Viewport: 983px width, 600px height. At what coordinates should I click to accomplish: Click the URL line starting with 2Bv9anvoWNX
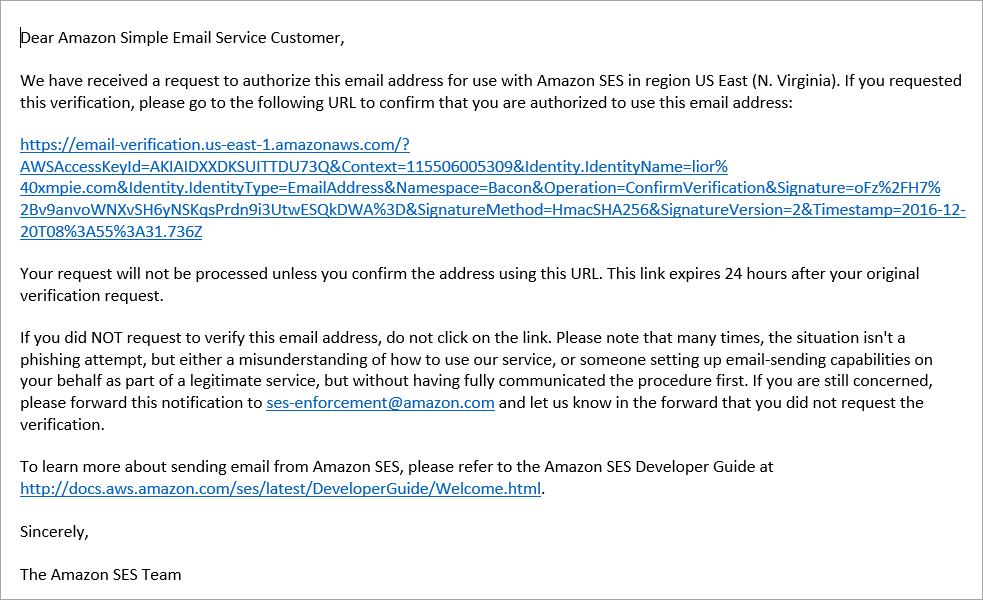(x=492, y=210)
